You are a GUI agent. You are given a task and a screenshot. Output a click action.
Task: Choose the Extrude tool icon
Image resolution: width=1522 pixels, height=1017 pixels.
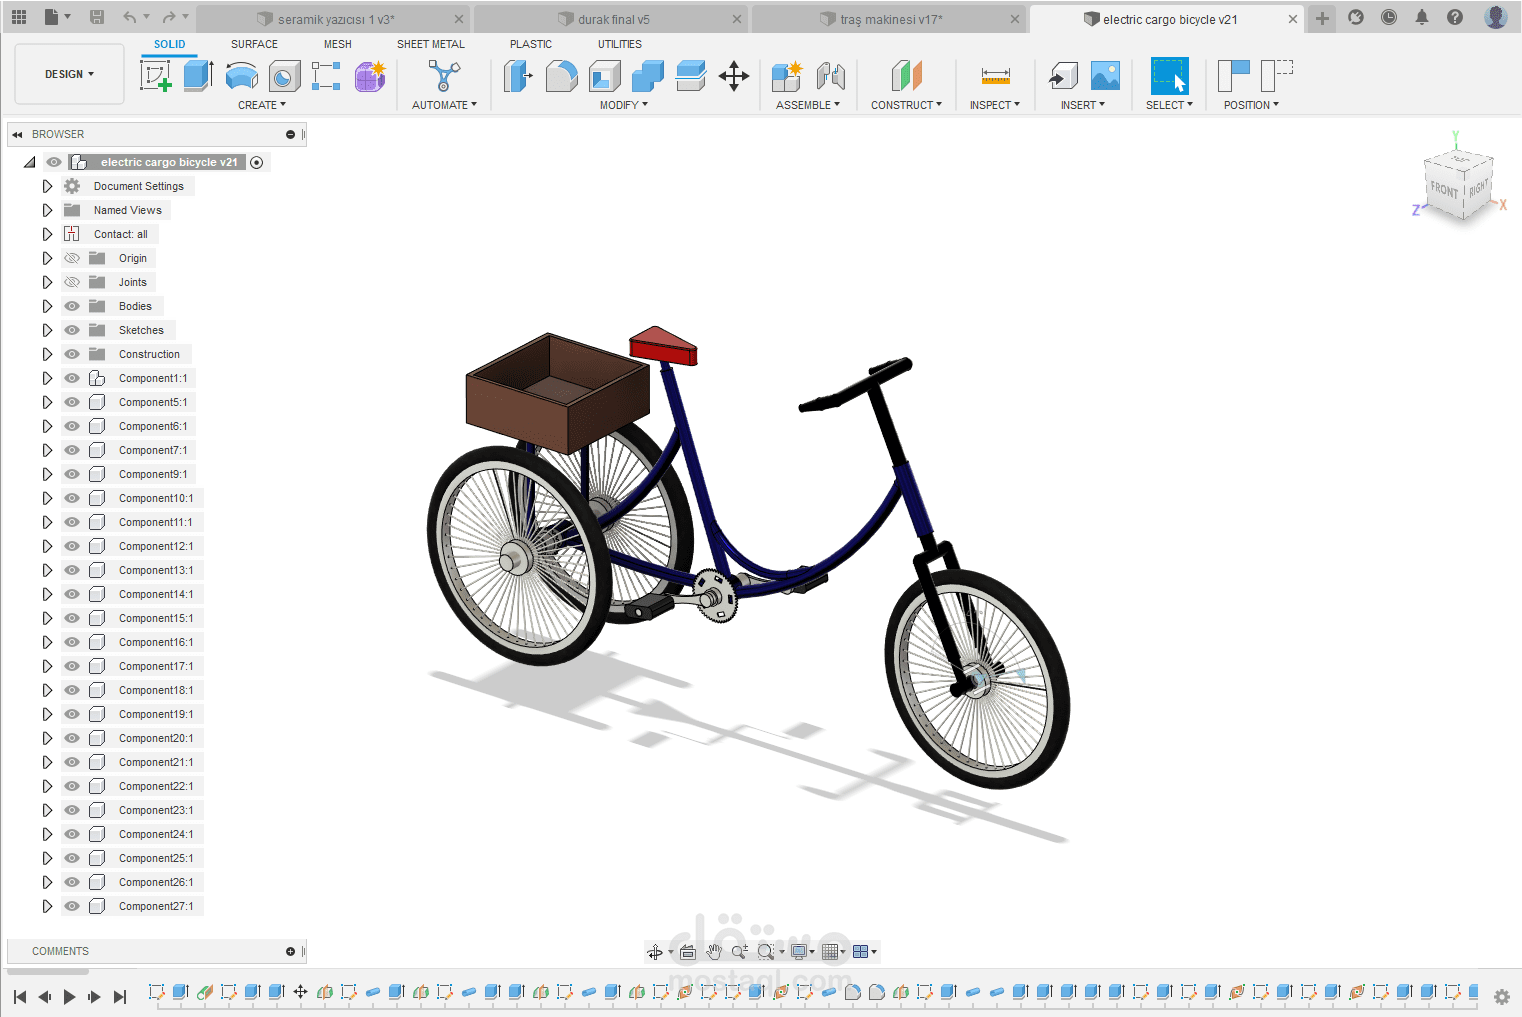[x=198, y=76]
